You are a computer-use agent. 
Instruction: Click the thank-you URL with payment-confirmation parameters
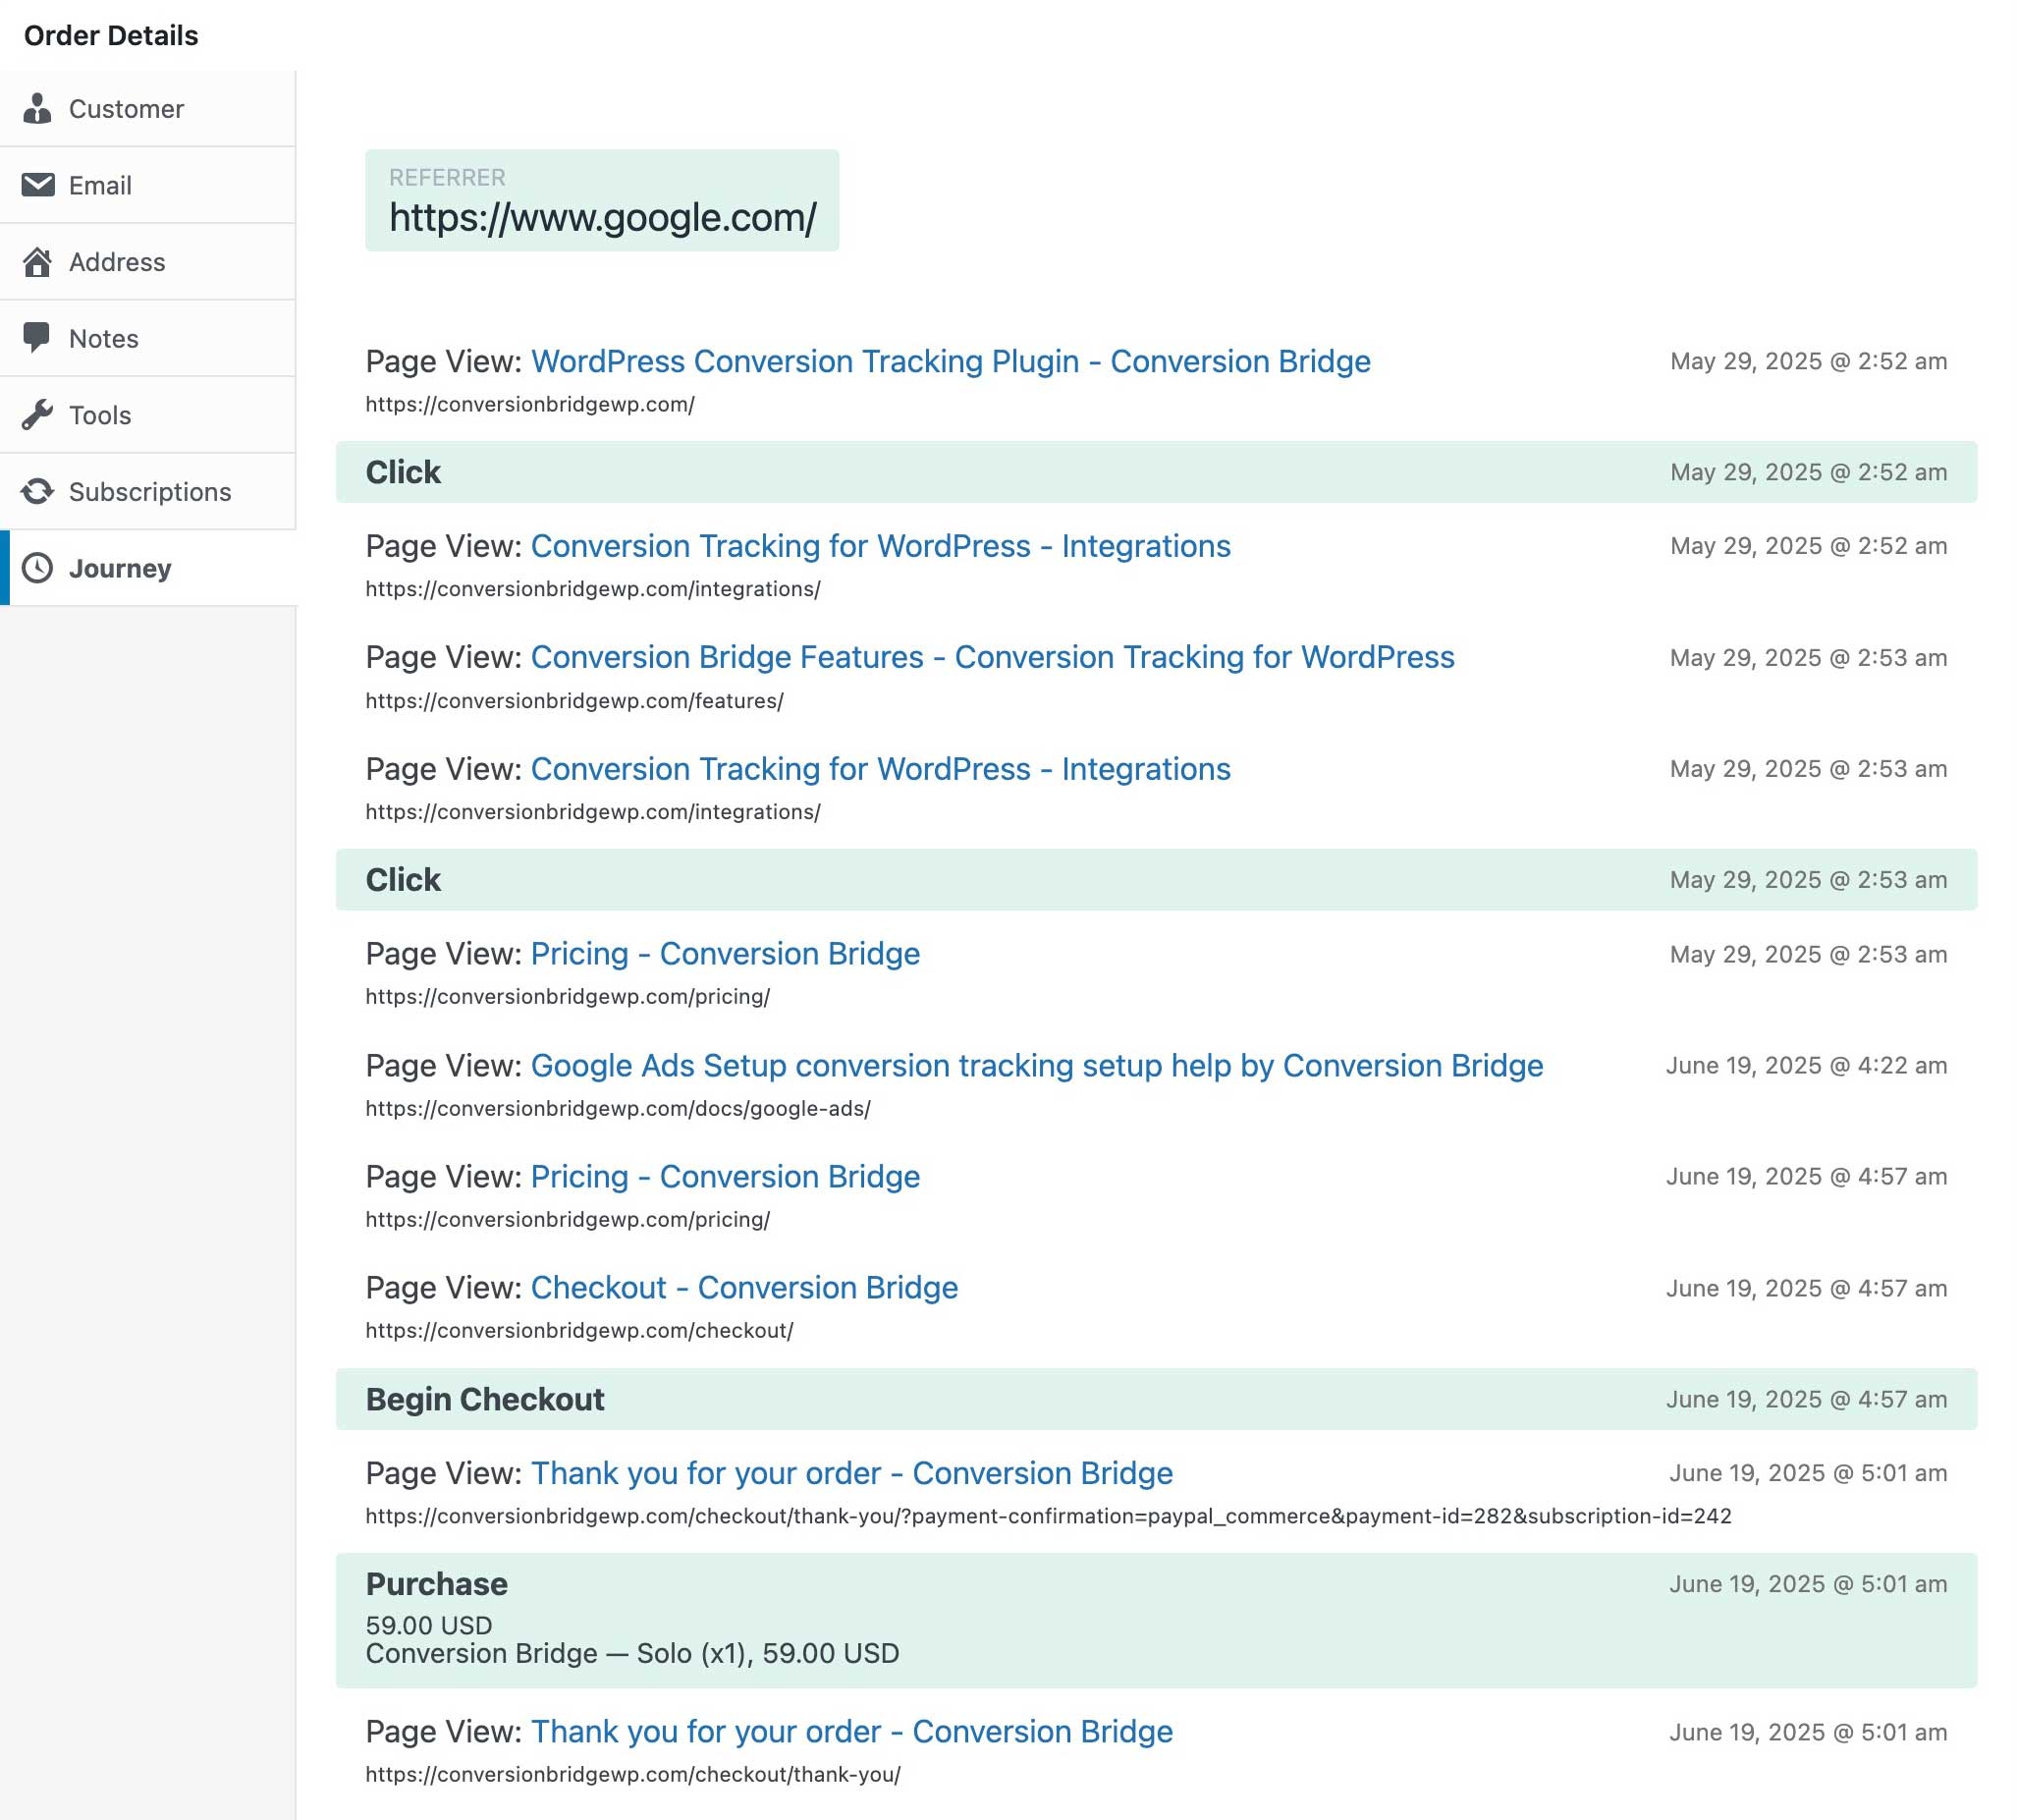click(x=1048, y=1516)
